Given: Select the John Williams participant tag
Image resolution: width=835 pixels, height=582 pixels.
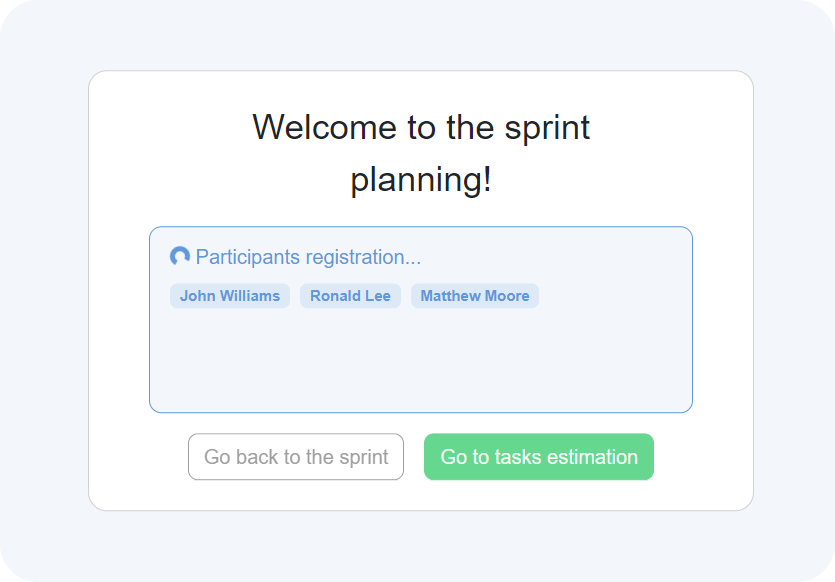Looking at the screenshot, I should pos(230,296).
